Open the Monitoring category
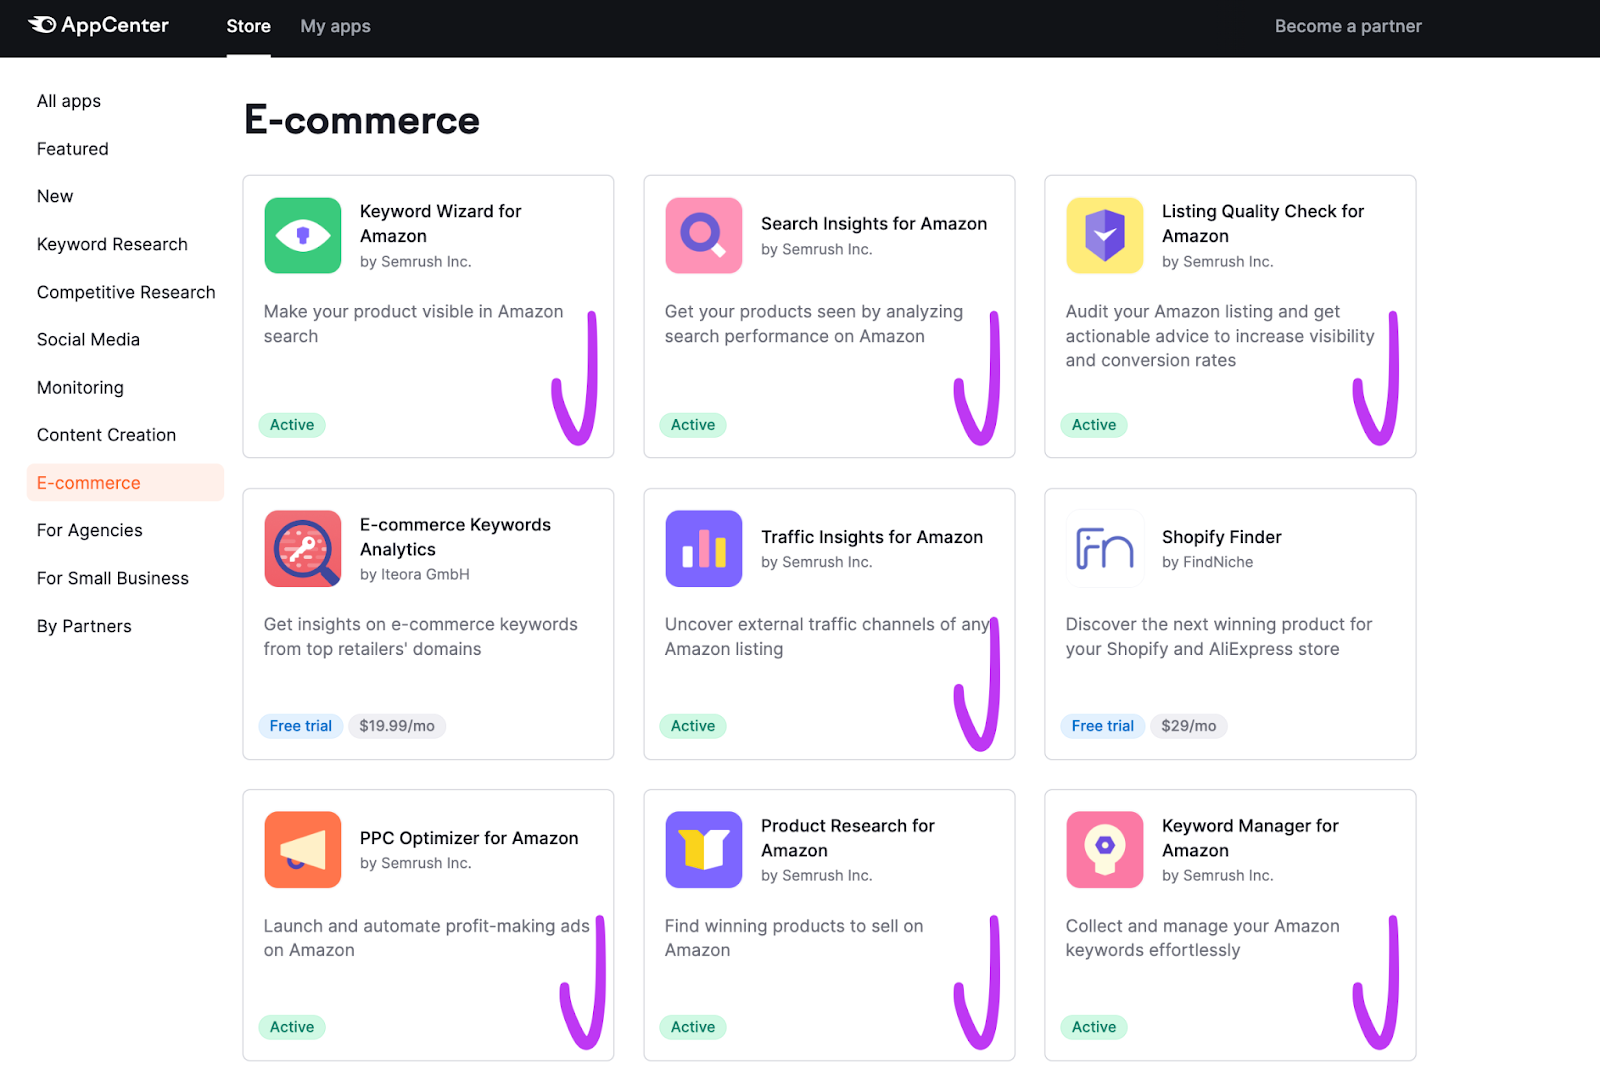The image size is (1600, 1070). 80,387
